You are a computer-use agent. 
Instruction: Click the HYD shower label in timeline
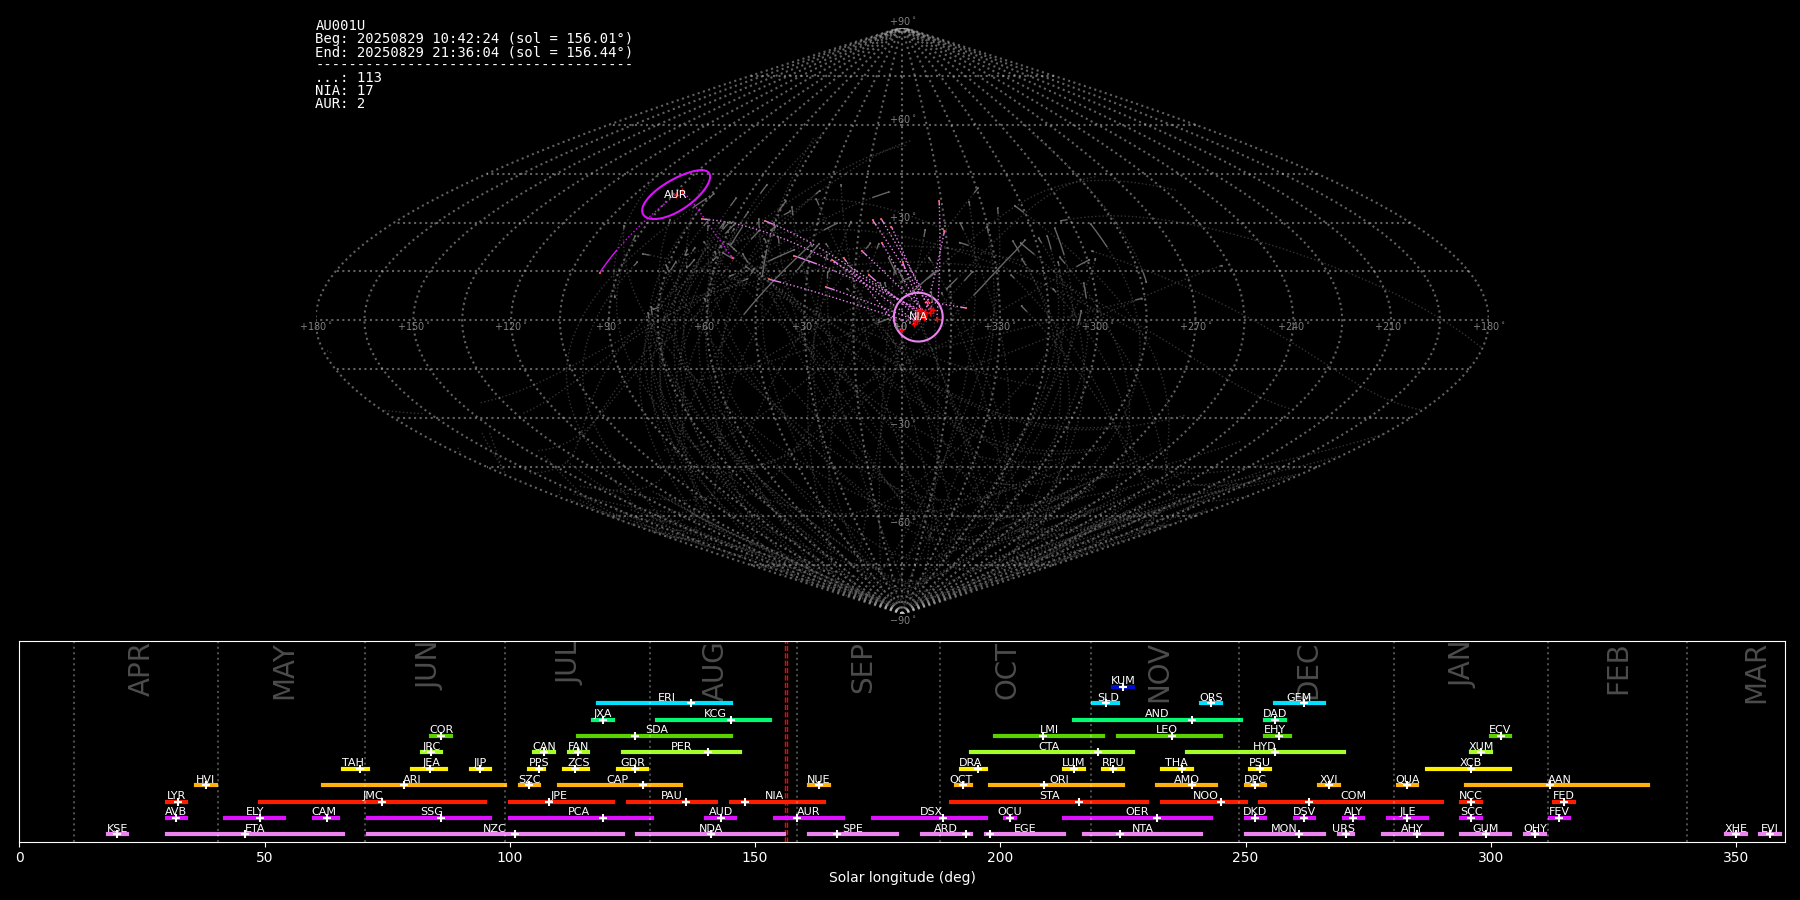(x=1264, y=747)
